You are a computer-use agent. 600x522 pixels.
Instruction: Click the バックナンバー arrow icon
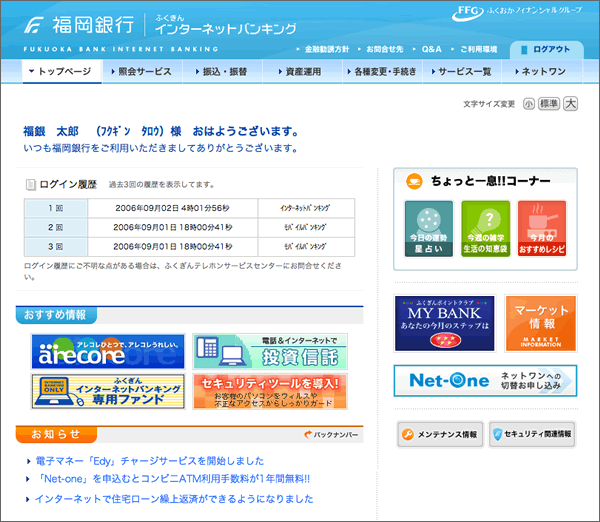[x=308, y=434]
